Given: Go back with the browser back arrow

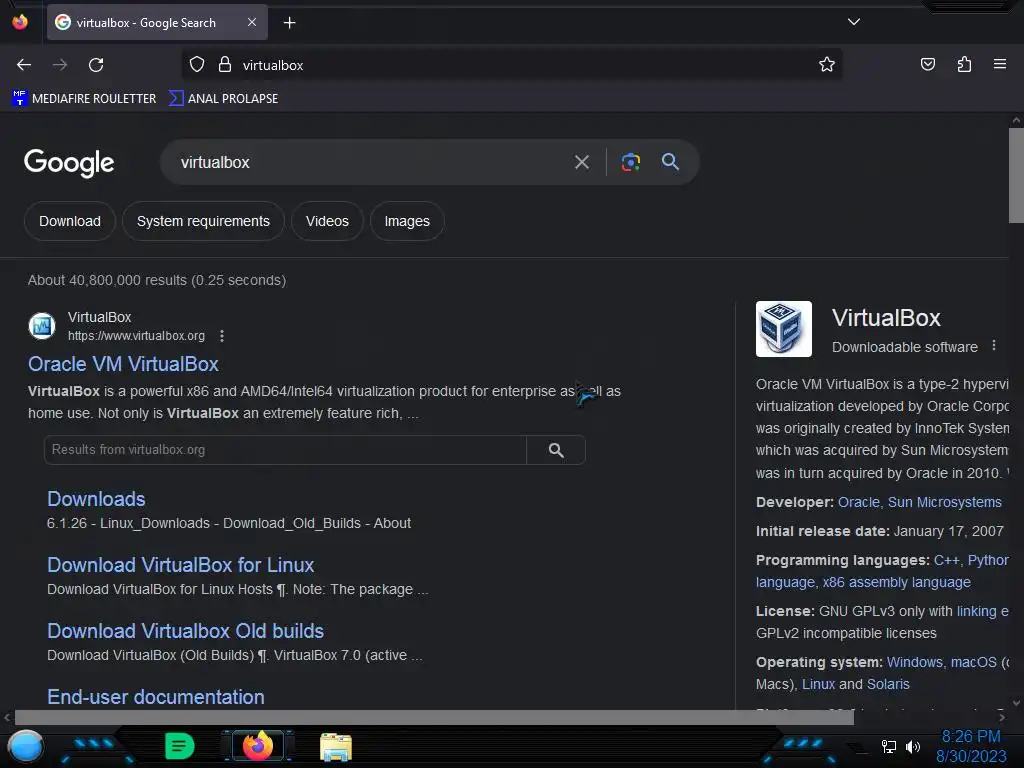Looking at the screenshot, I should [24, 65].
